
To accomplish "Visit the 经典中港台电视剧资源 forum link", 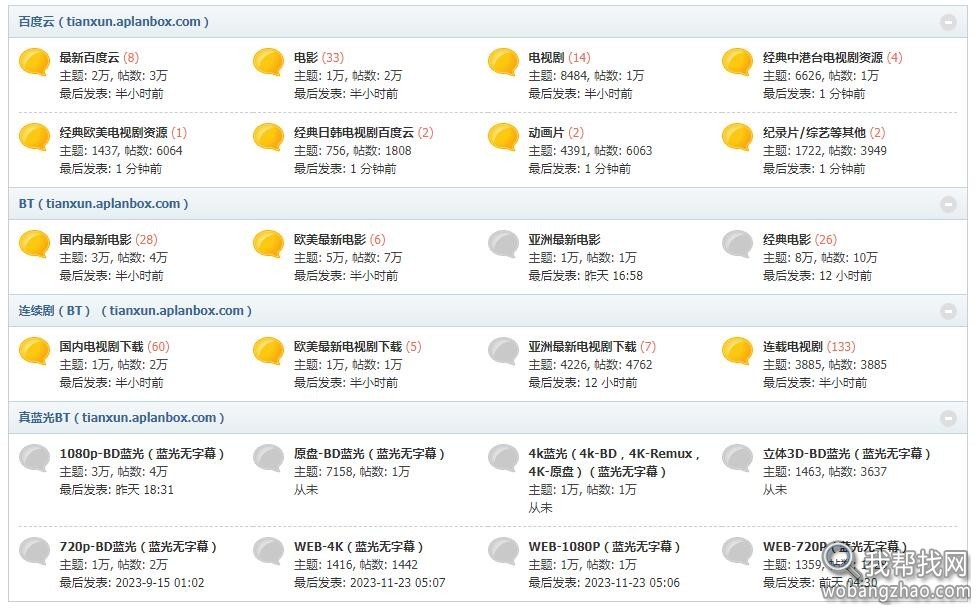I will (x=823, y=58).
